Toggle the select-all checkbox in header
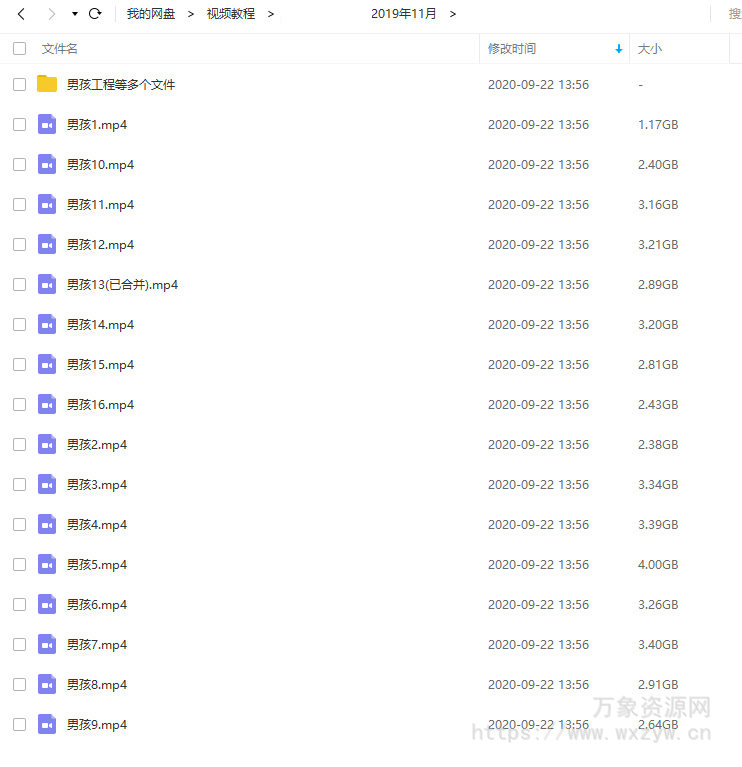Image resolution: width=742 pixels, height=767 pixels. [x=19, y=48]
